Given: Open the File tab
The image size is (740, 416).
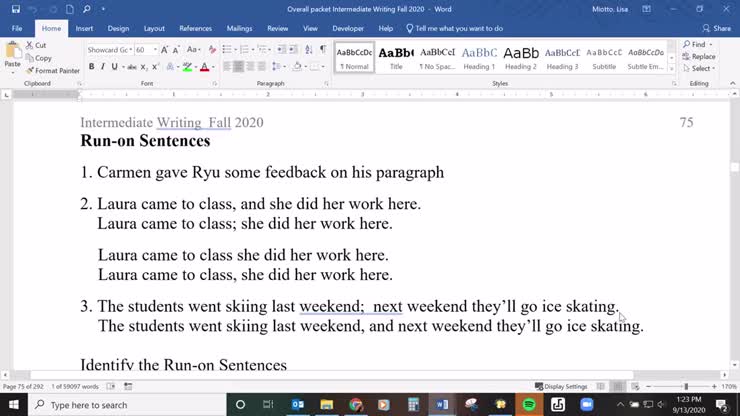Looking at the screenshot, I should pos(17,28).
